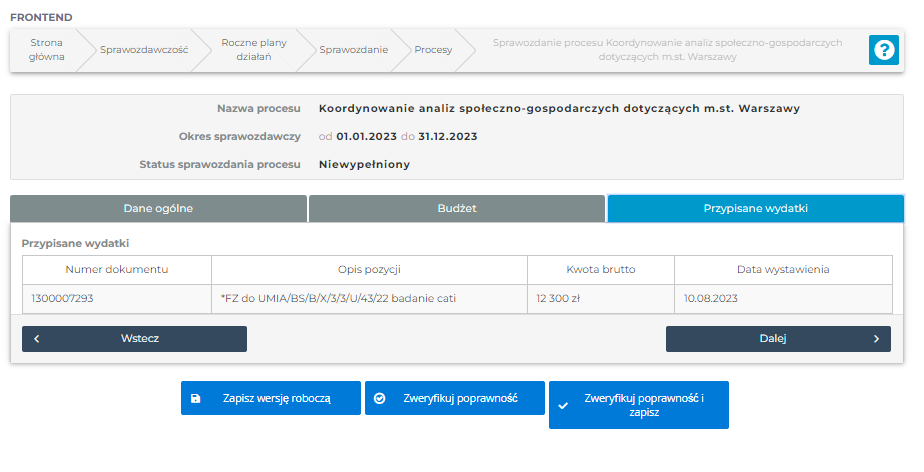Switch to the Dane ogólne tab
Viewport: 924px width, 472px height.
click(x=158, y=208)
